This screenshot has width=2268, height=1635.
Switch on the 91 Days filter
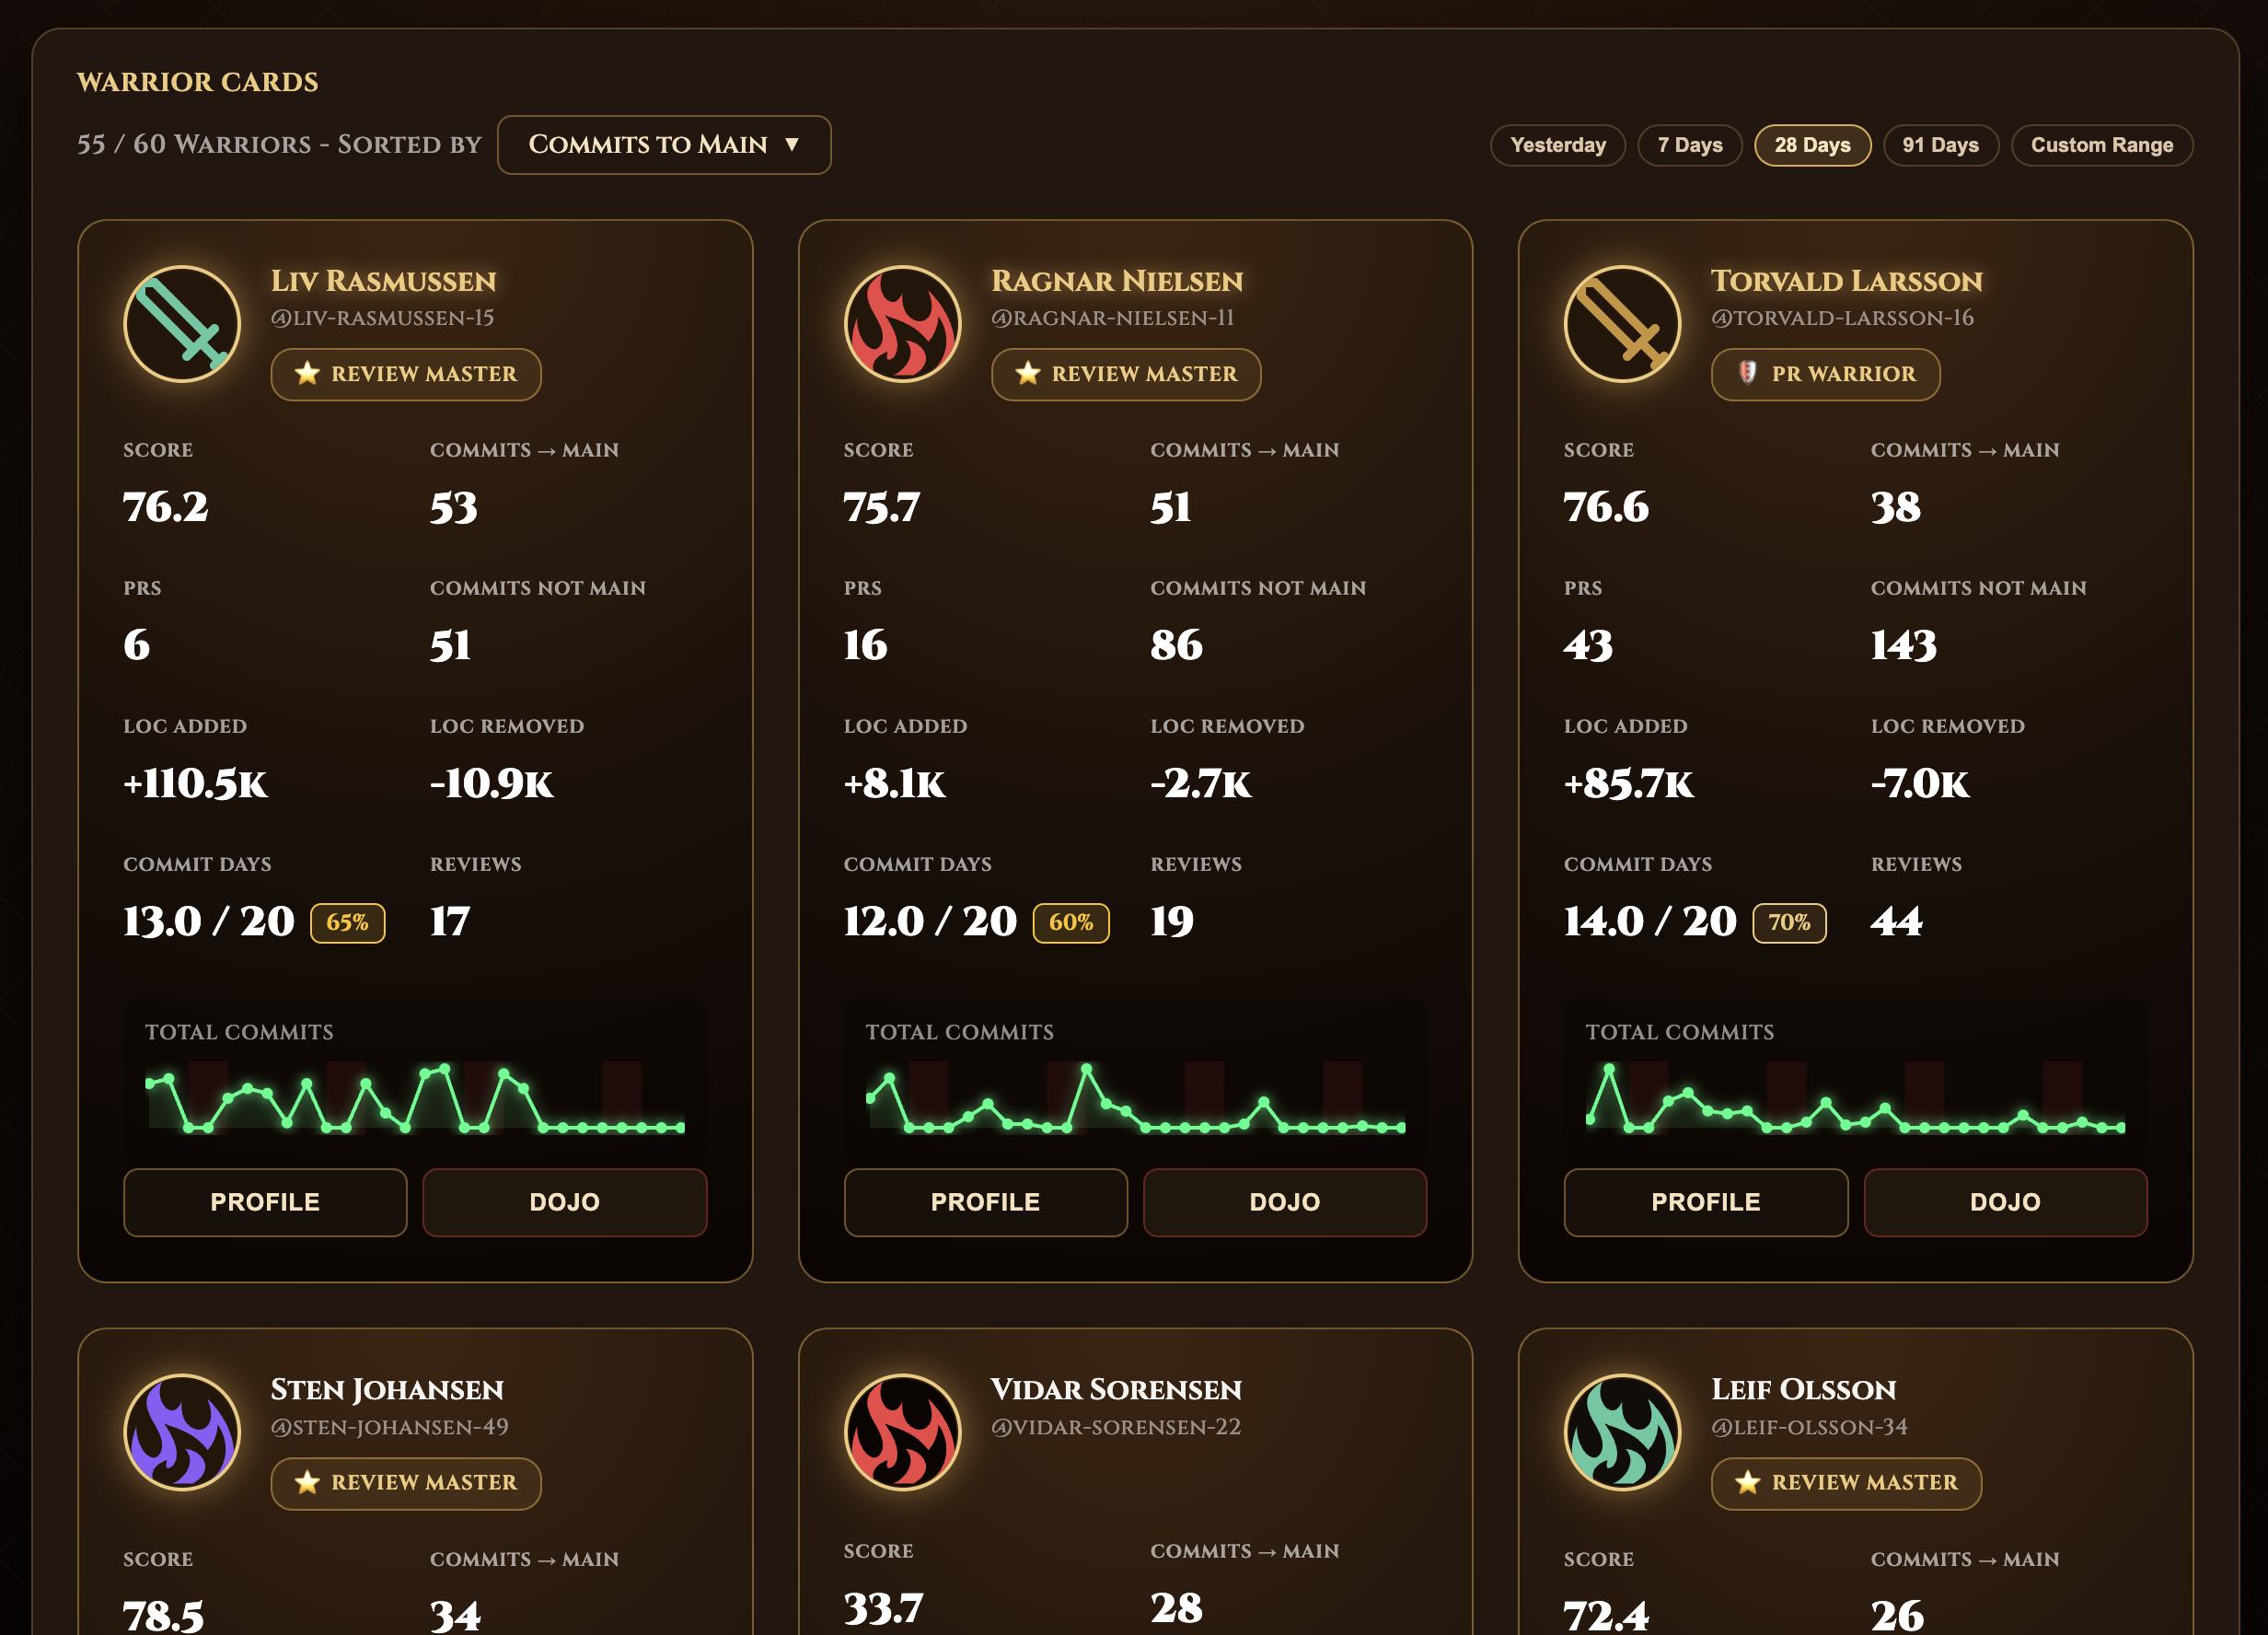pos(1940,145)
